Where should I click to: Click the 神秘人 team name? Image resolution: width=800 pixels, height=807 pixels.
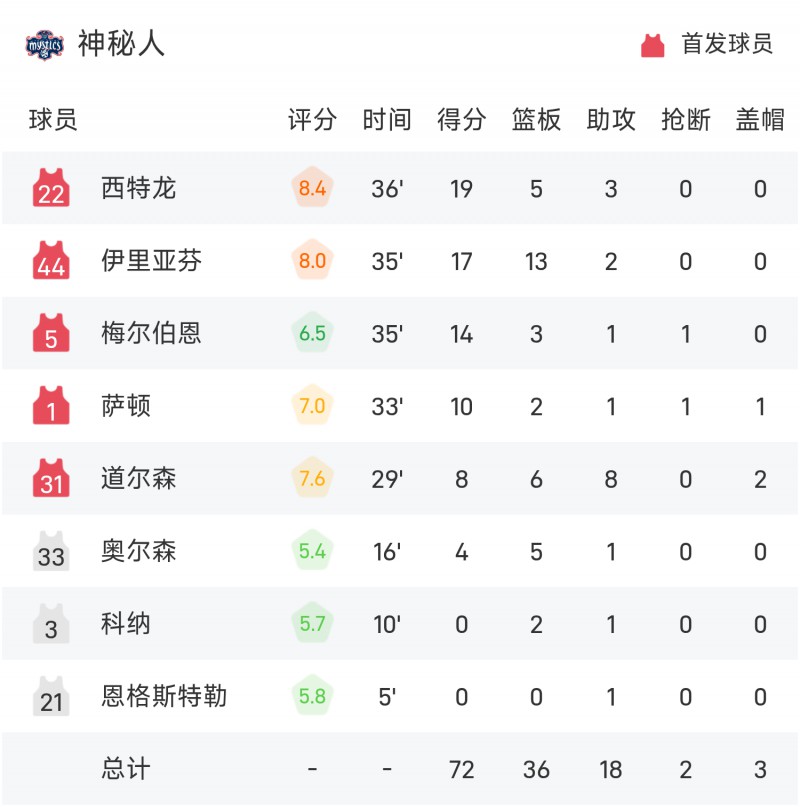click(x=121, y=43)
